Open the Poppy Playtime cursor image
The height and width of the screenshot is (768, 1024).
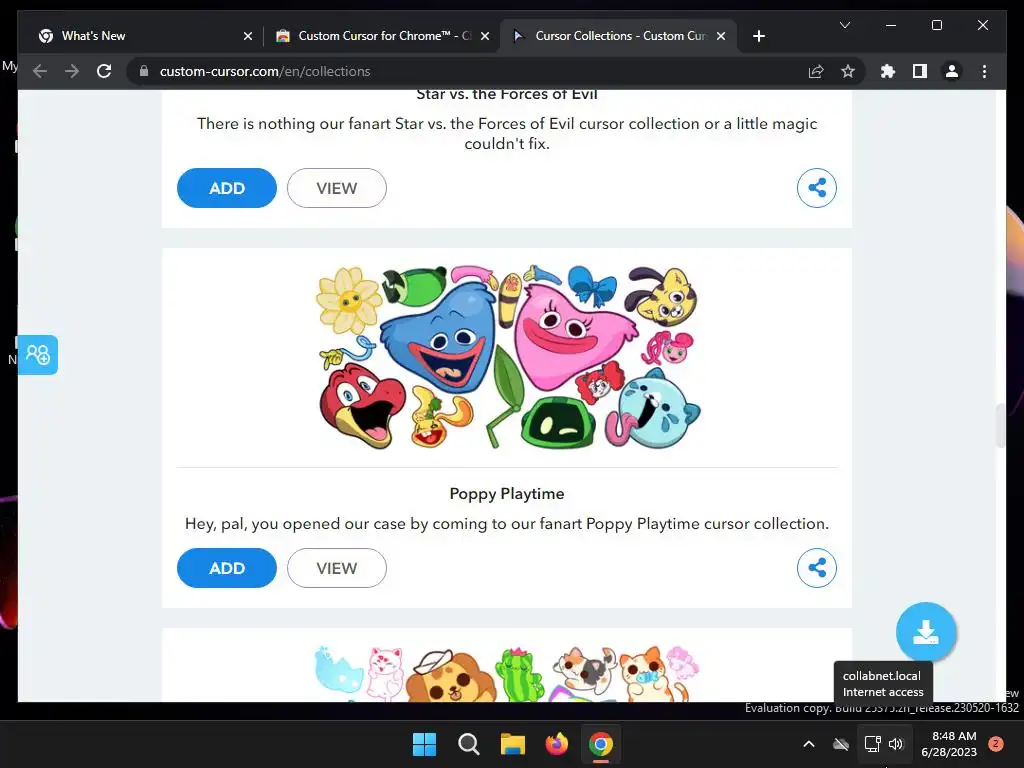pos(508,357)
